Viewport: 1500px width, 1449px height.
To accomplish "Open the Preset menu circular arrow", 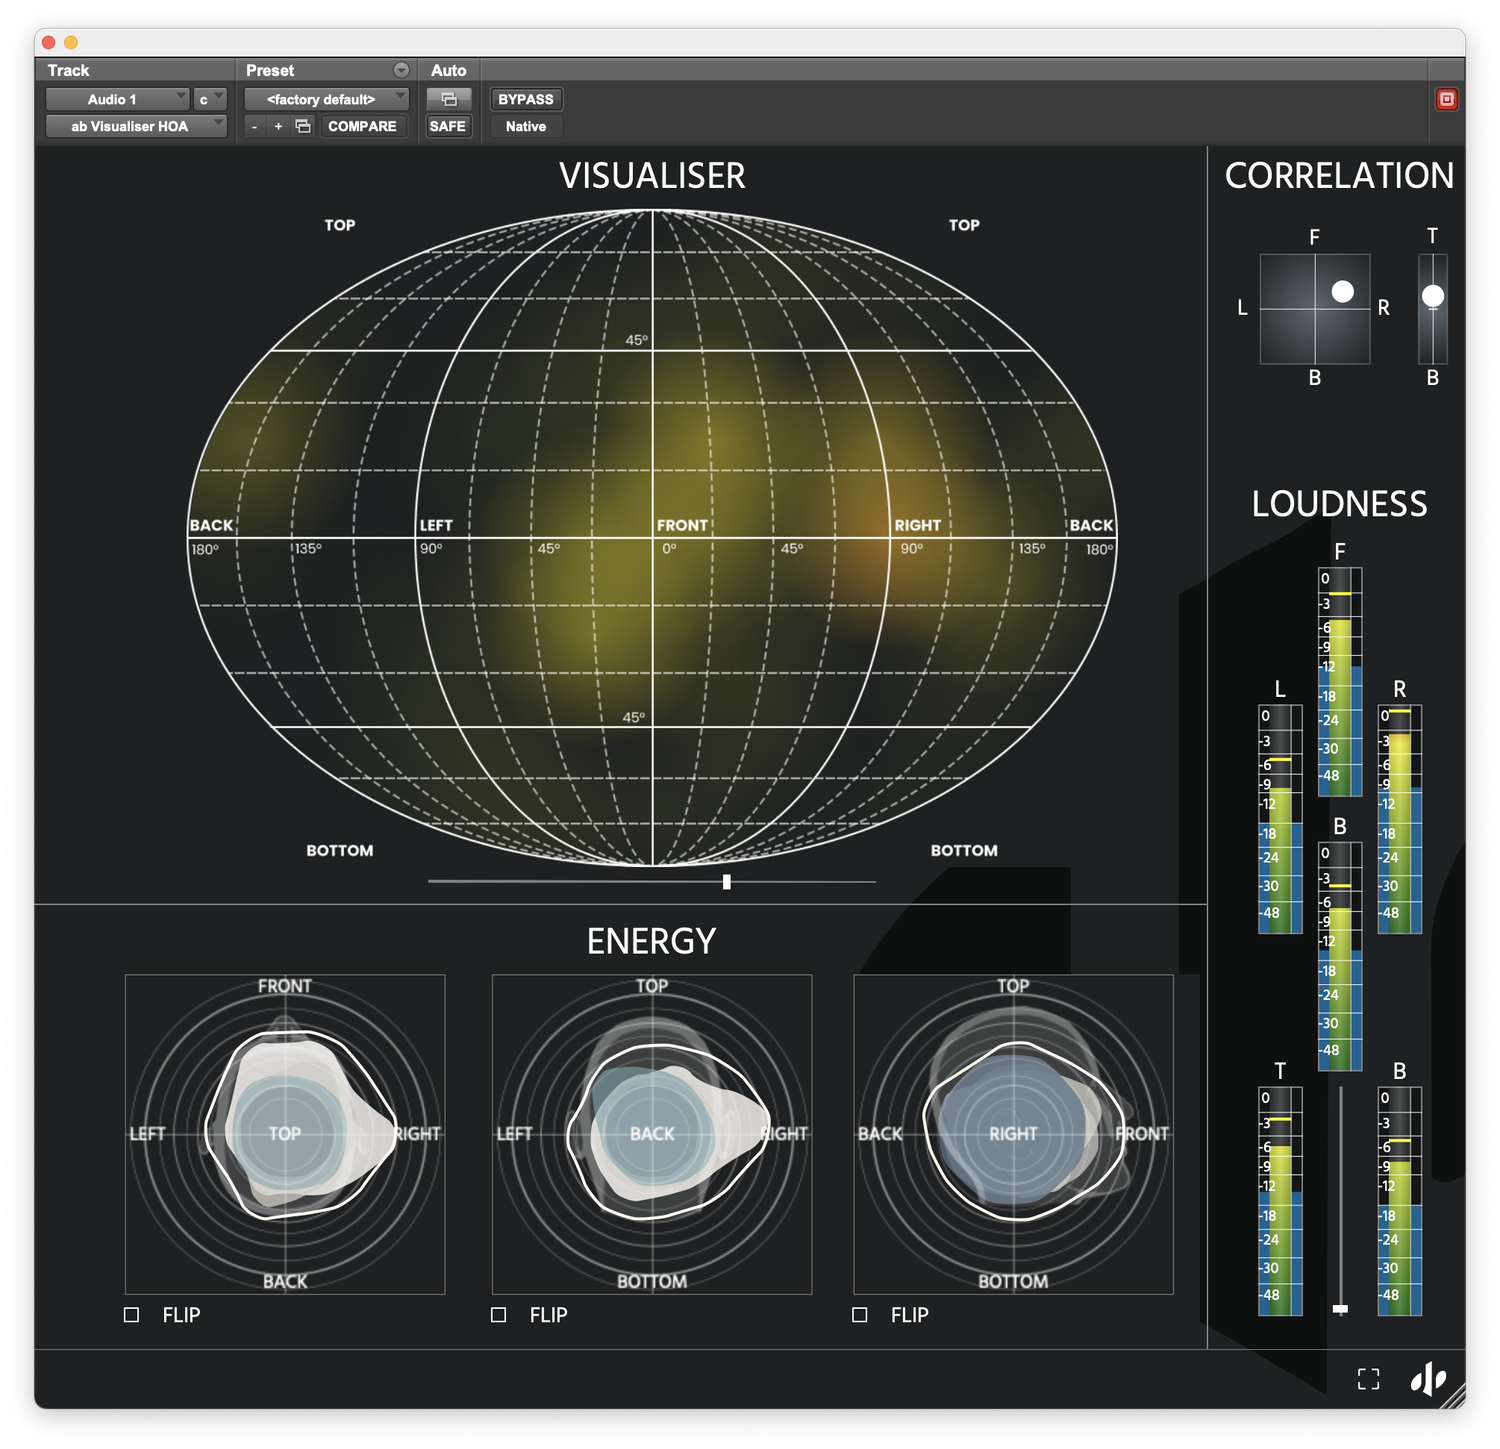I will click(x=401, y=70).
